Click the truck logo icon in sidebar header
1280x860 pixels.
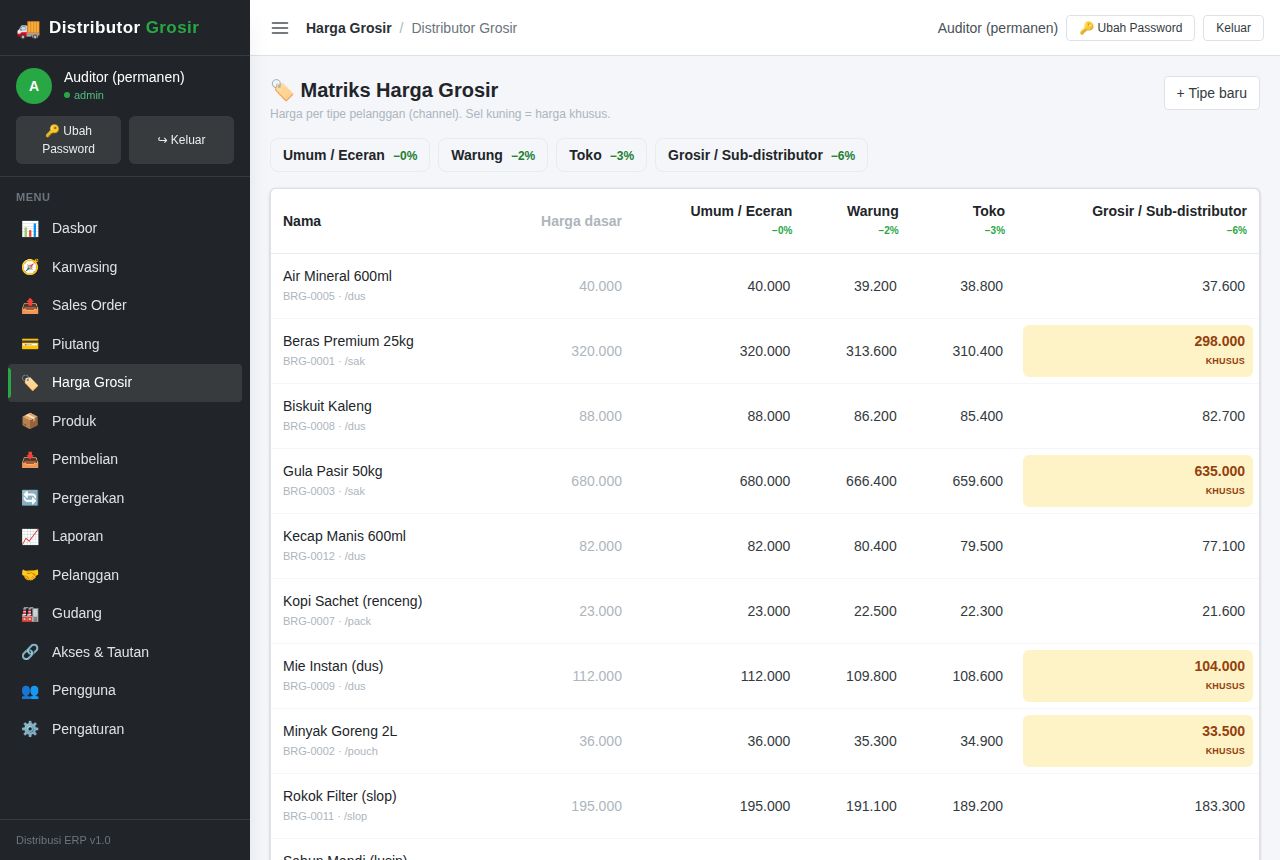(x=28, y=28)
